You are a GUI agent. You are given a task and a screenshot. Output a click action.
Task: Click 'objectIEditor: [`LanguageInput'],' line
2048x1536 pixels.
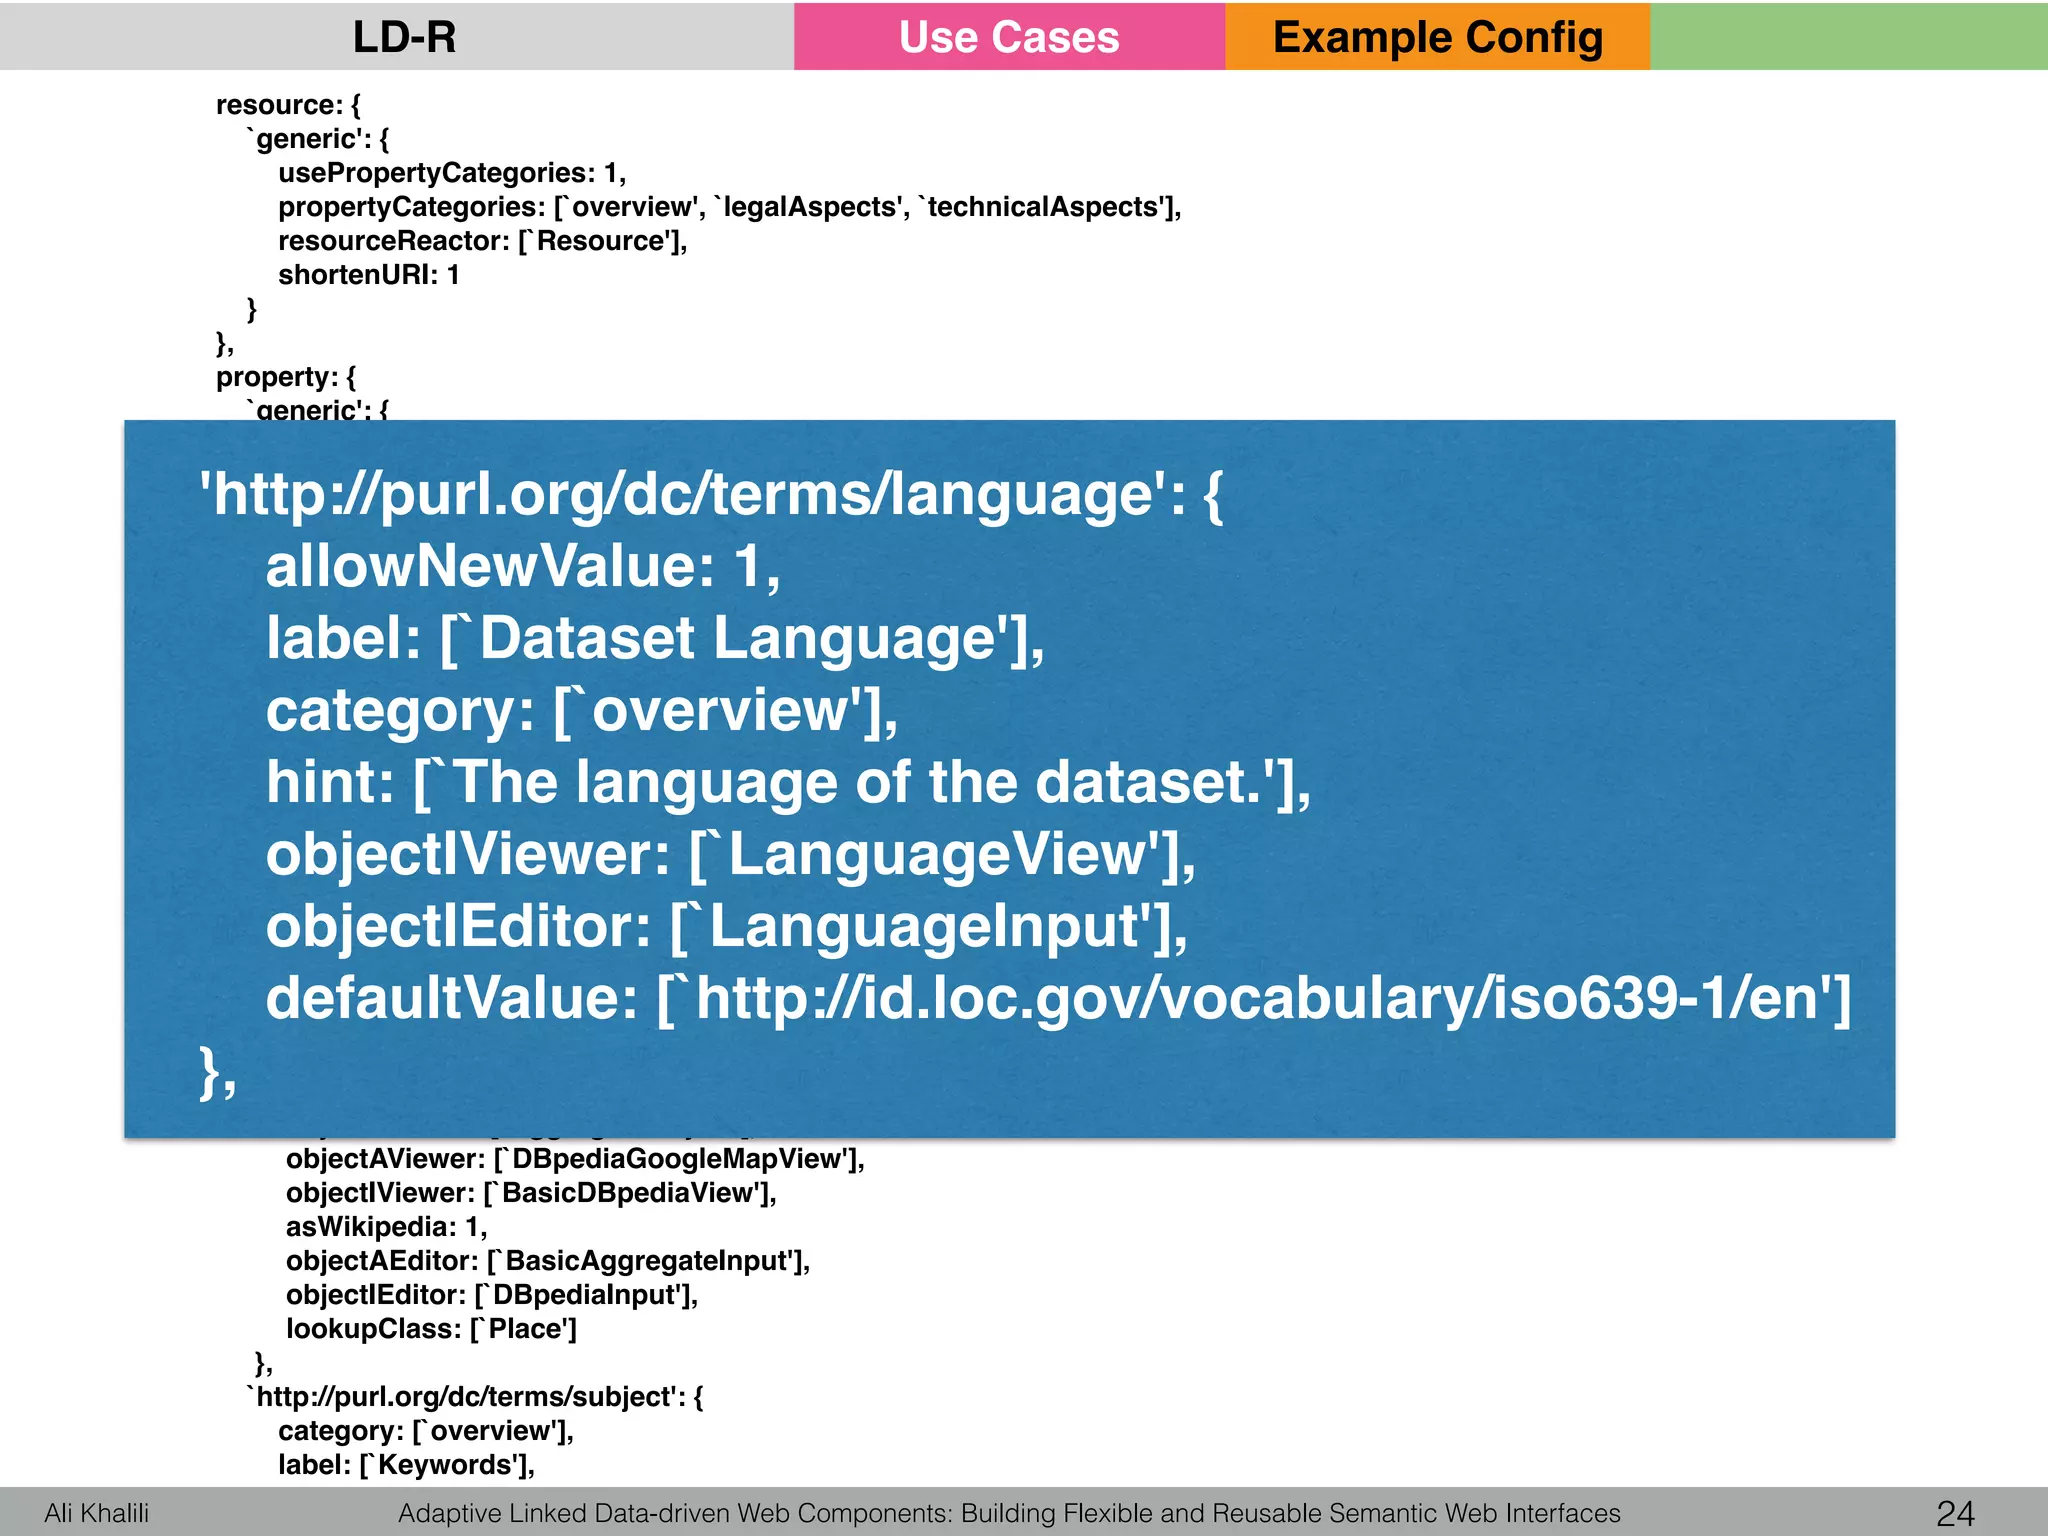point(727,927)
